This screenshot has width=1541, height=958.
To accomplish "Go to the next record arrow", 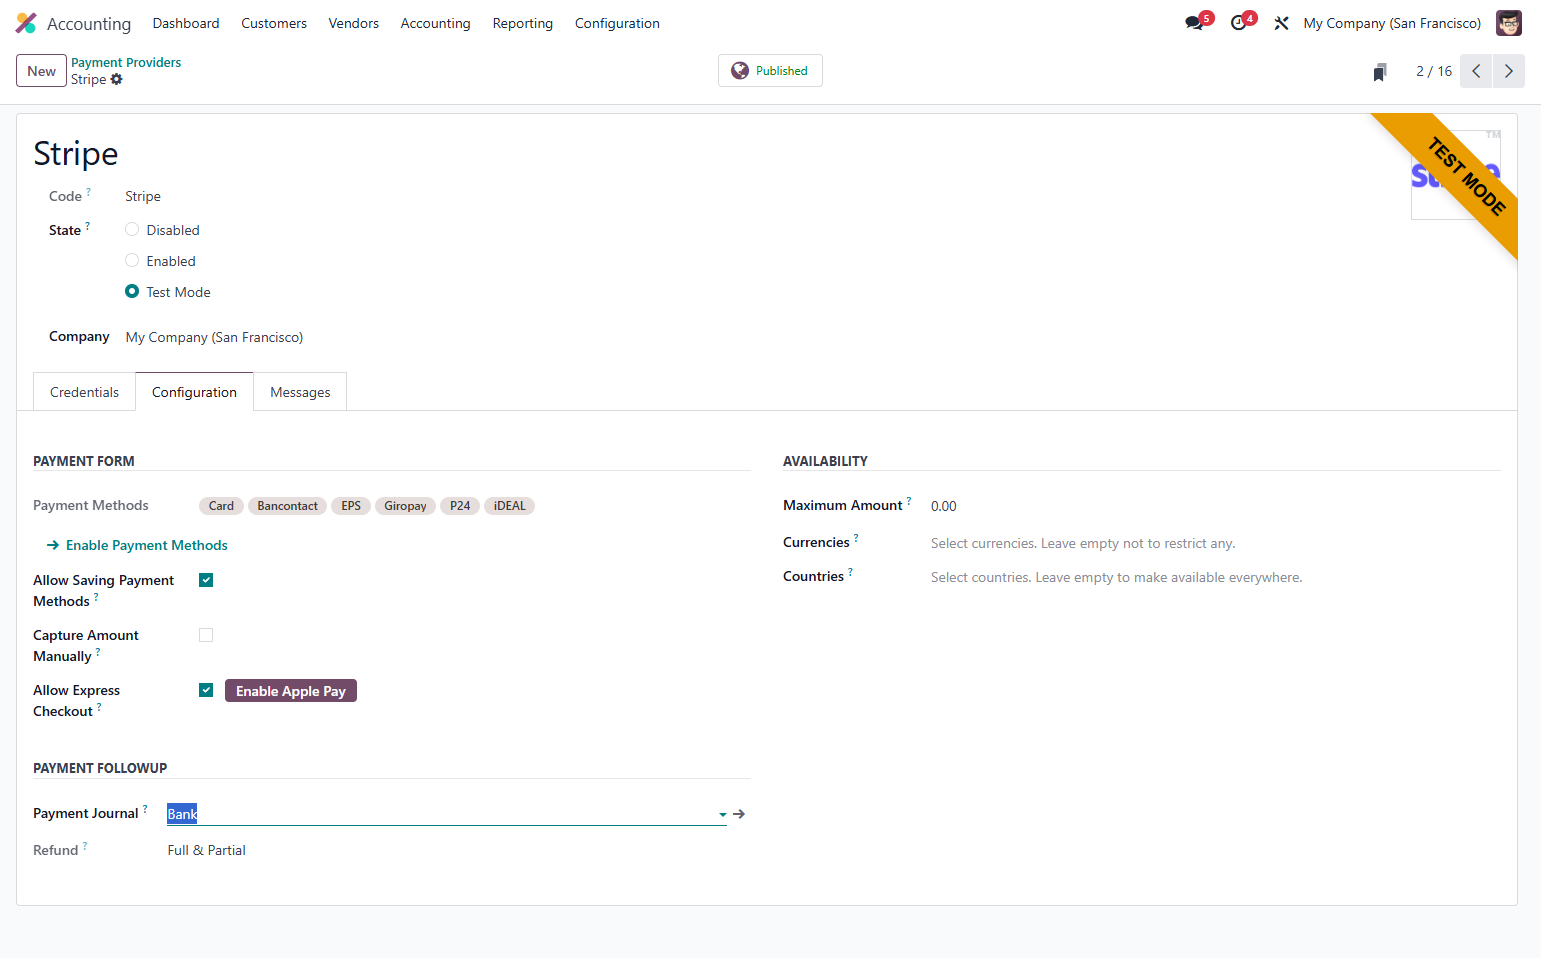I will coord(1509,71).
